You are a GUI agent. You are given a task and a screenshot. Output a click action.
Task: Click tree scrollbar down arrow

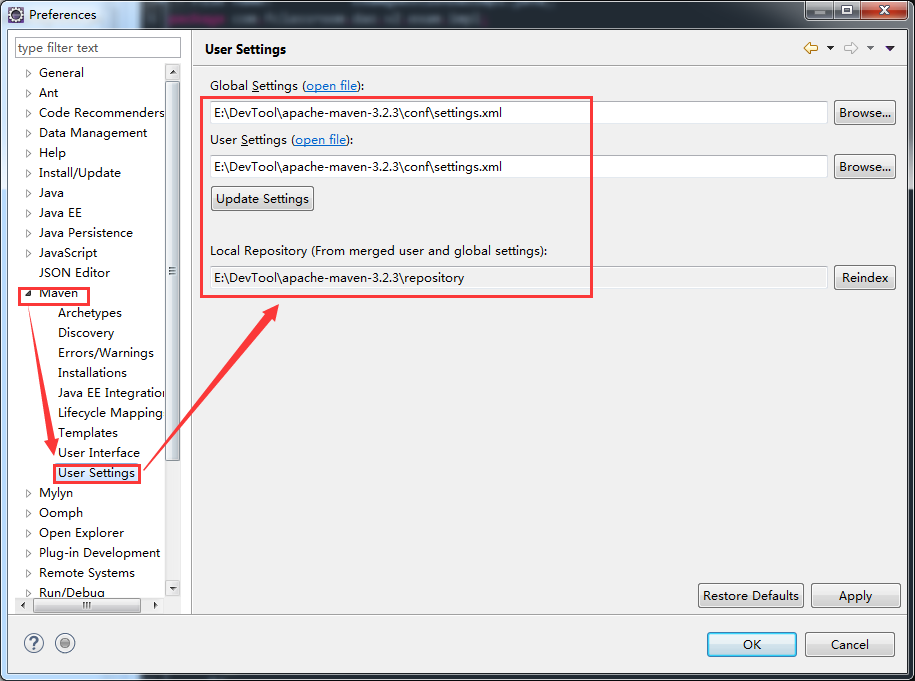173,588
